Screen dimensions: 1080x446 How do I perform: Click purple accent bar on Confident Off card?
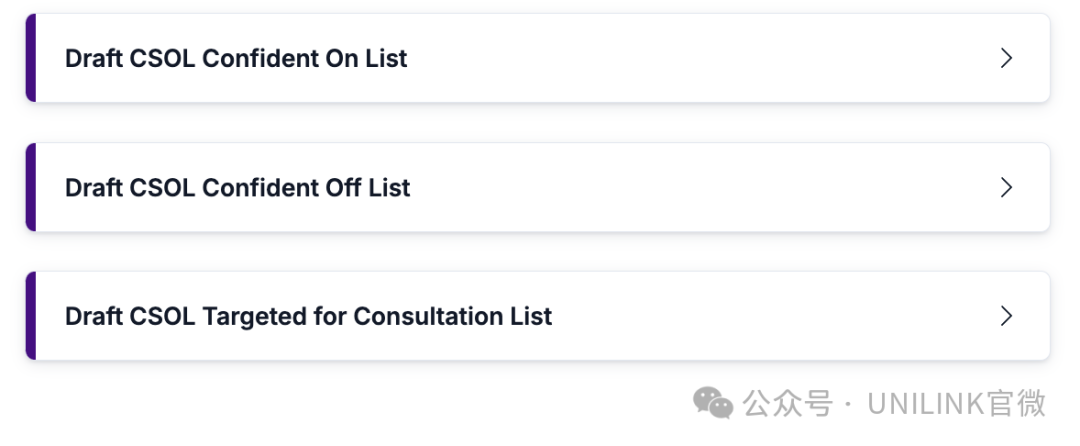pyautogui.click(x=31, y=187)
